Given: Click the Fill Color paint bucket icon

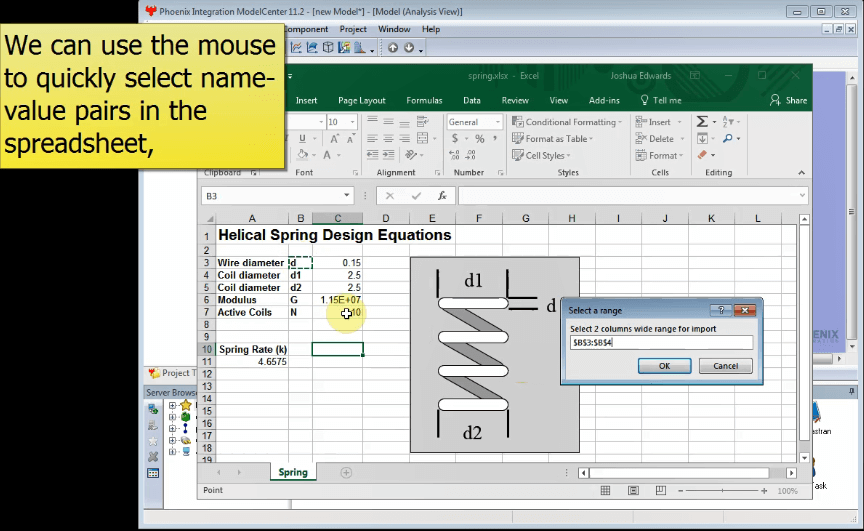Looking at the screenshot, I should (x=303, y=155).
